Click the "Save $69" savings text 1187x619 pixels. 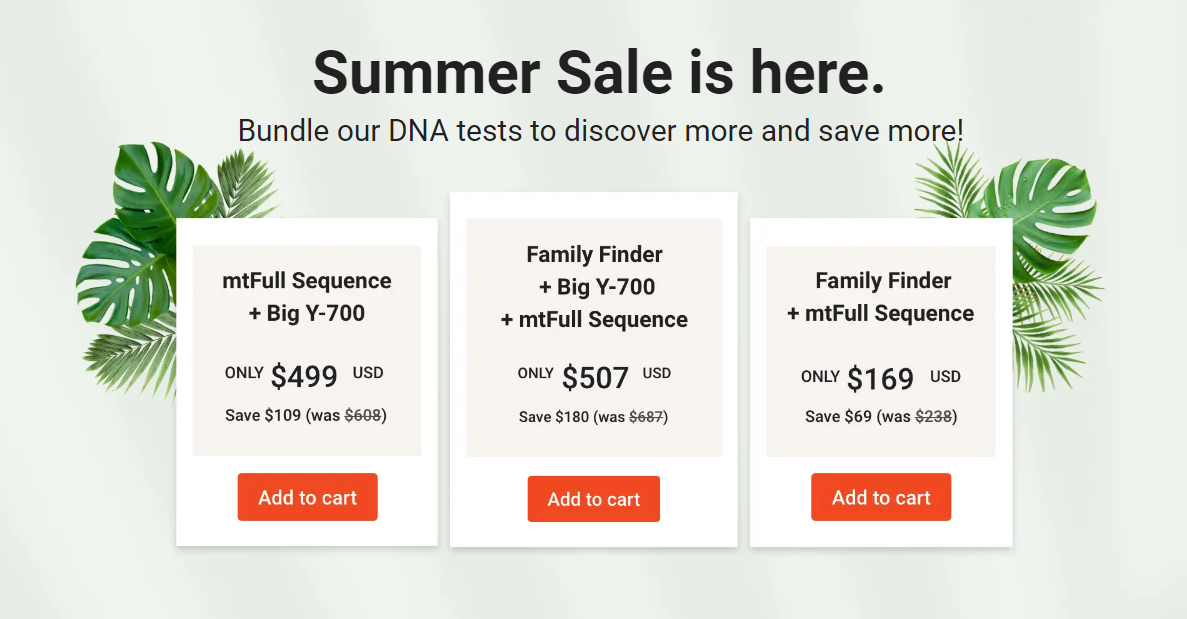coord(838,416)
